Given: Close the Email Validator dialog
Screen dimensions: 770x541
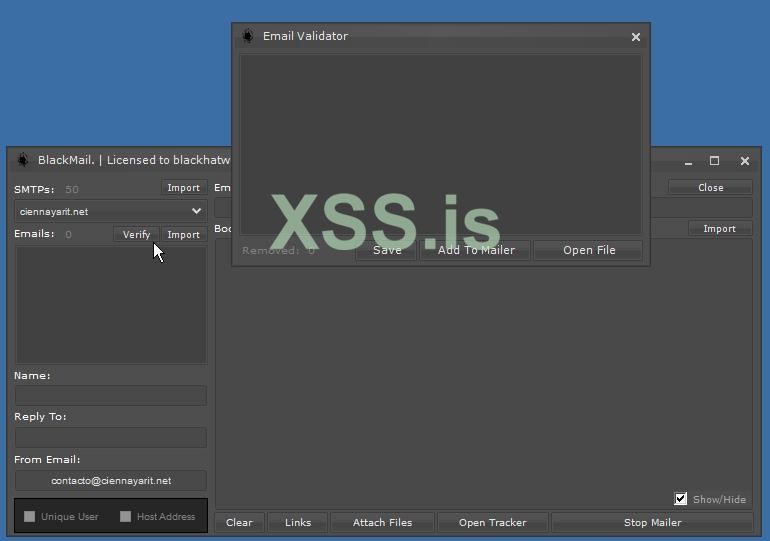Looking at the screenshot, I should pos(635,37).
